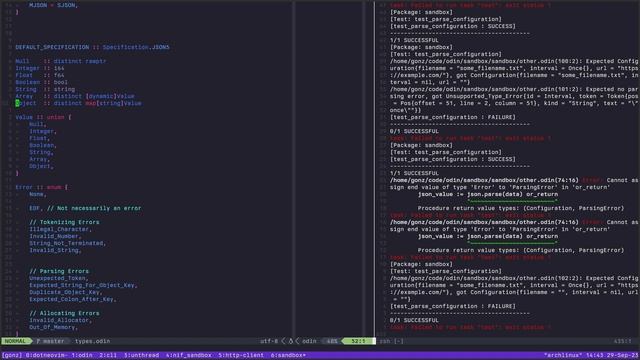This screenshot has height=360, width=640.
Task: Click the 435:1 position in terminal statusline
Action: (622, 341)
